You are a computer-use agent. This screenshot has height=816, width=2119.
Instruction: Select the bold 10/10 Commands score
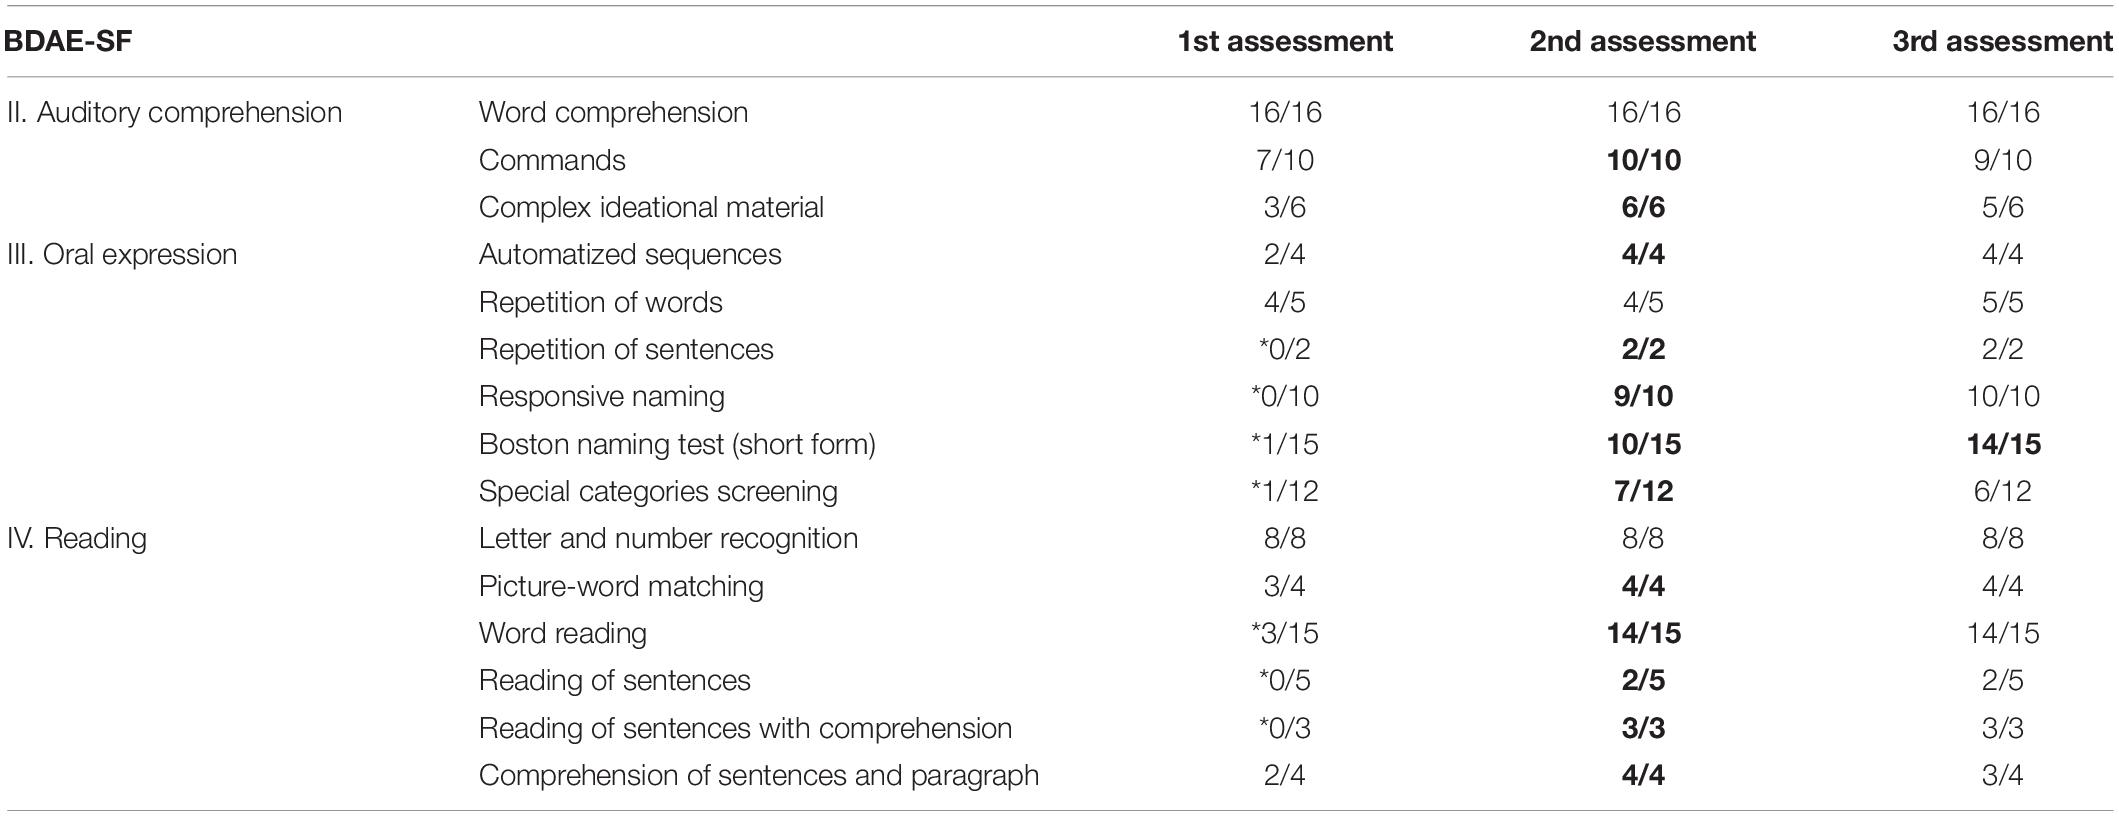click(x=1643, y=160)
